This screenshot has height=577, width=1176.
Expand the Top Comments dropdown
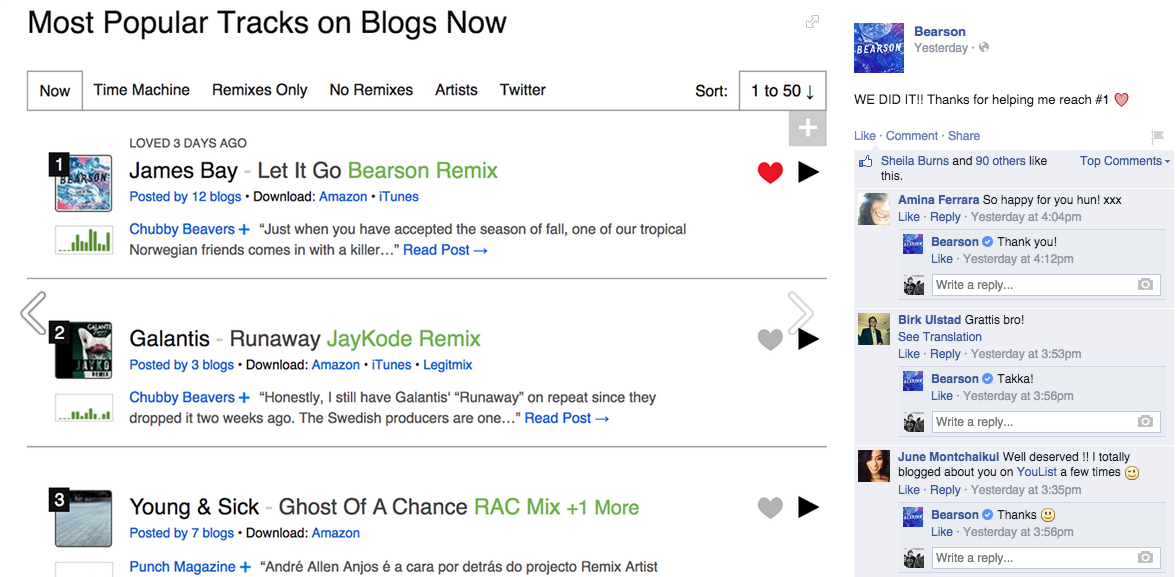[1124, 161]
